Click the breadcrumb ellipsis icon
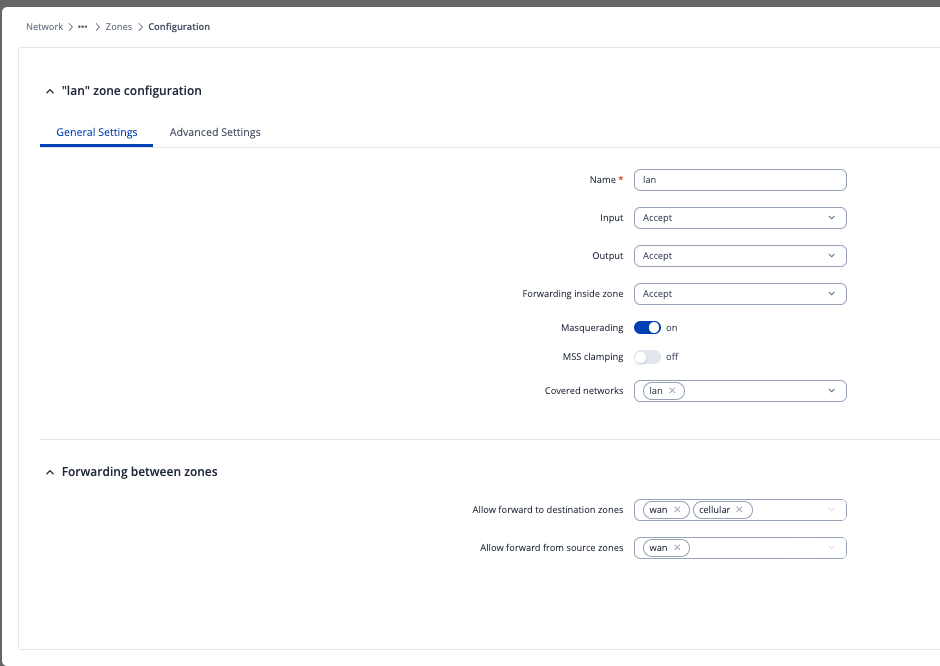Screen dimensions: 940x666 click(83, 27)
